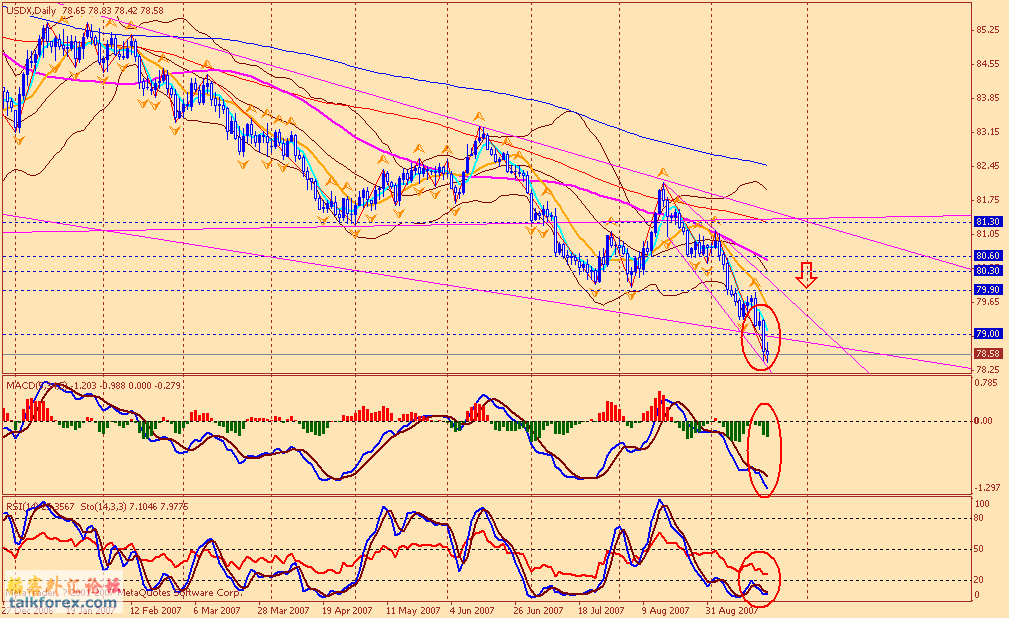This screenshot has height=618, width=1009.
Task: Click the 83.15 price scale value
Action: 988,132
